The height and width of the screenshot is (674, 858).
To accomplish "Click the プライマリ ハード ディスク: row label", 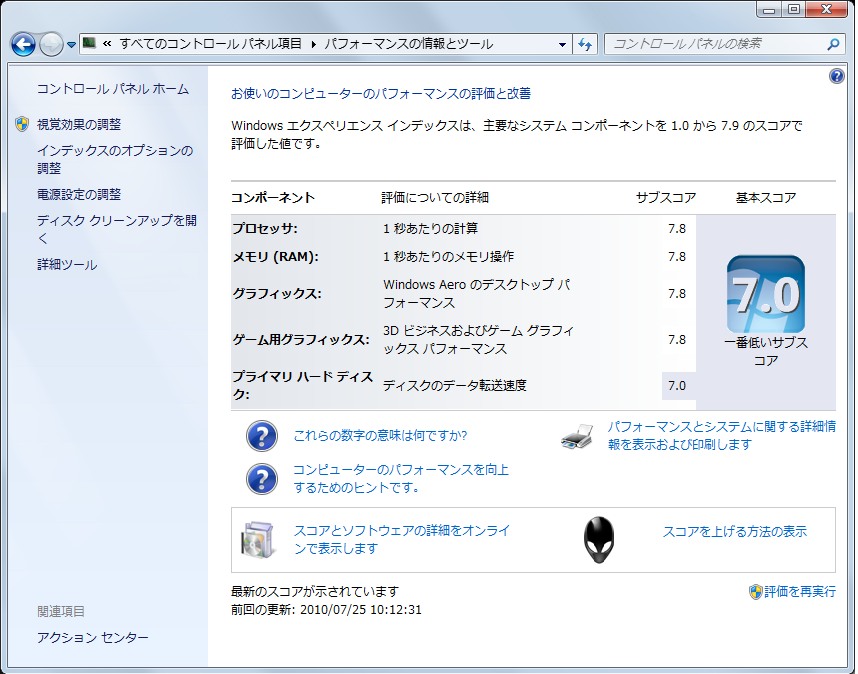I will coord(303,385).
